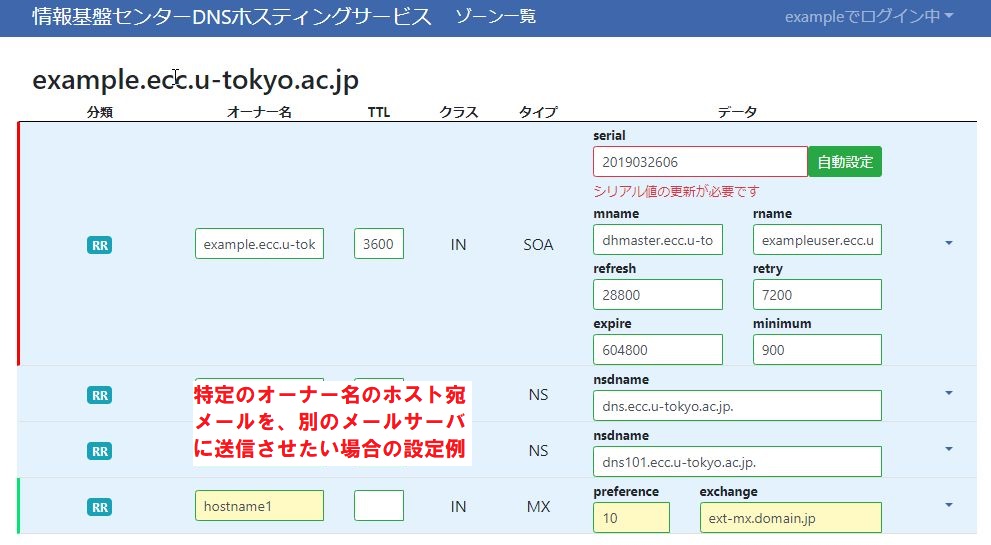Image resolution: width=991 pixels, height=545 pixels.
Task: Click the minimum field with 900
Action: [x=817, y=350]
